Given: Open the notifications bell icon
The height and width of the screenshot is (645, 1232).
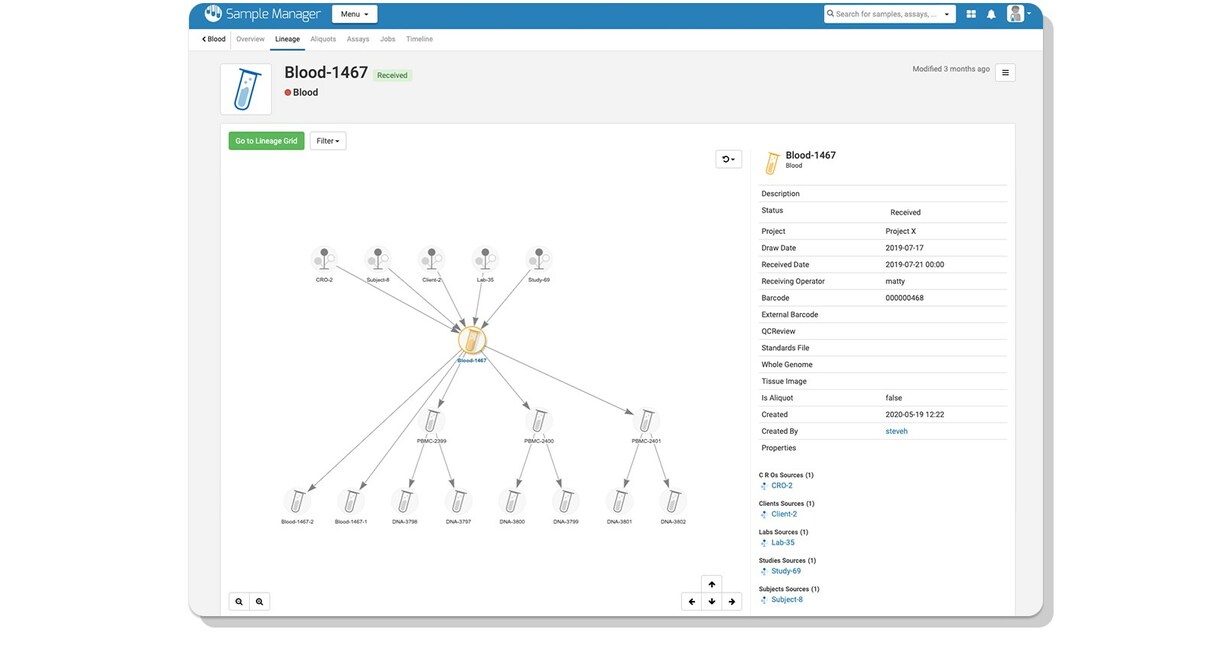Looking at the screenshot, I should 989,14.
